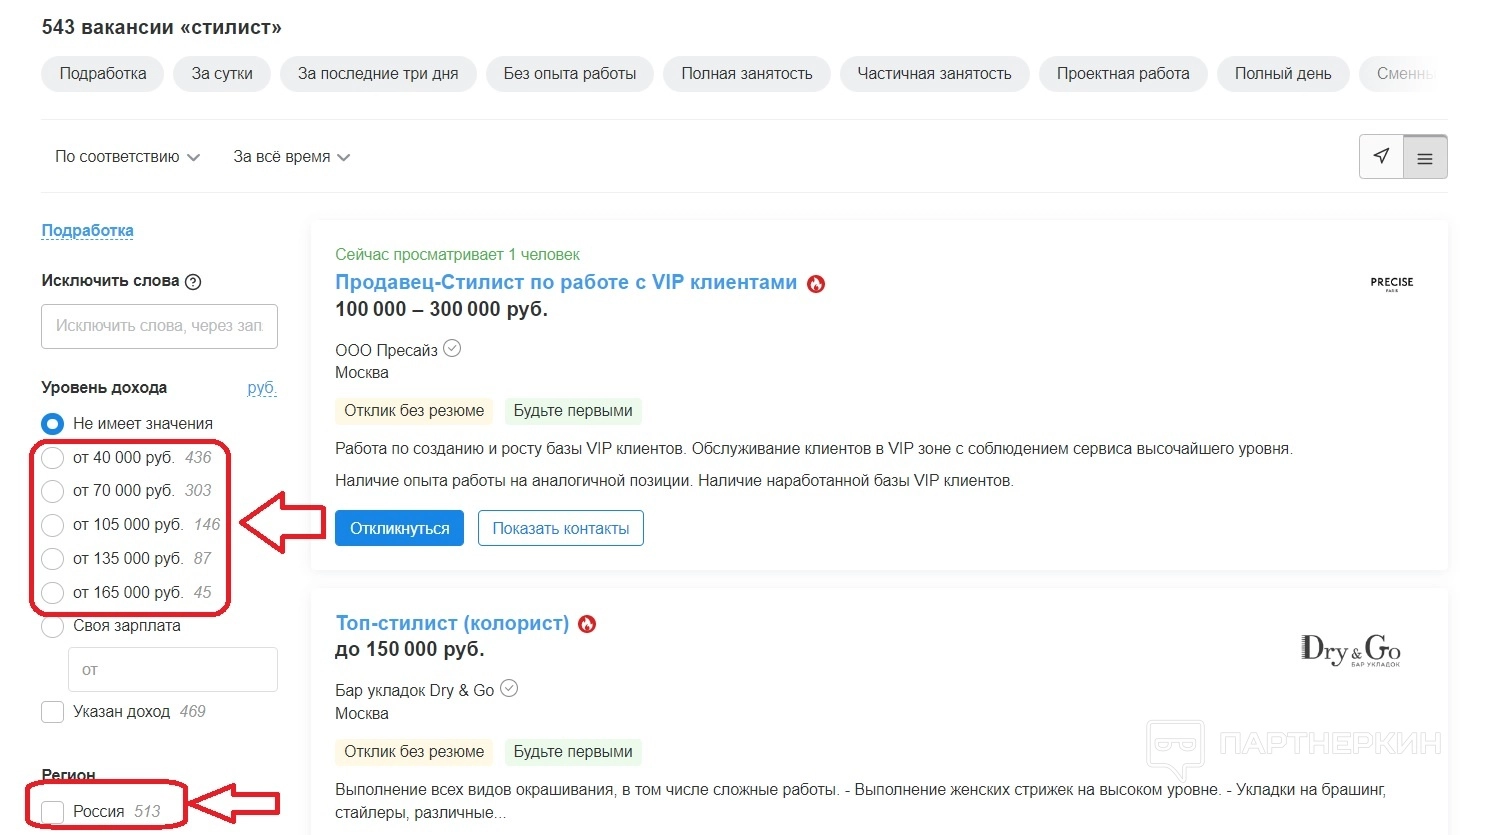Select salary option от 40 000 руб.
The image size is (1493, 835).
point(53,458)
